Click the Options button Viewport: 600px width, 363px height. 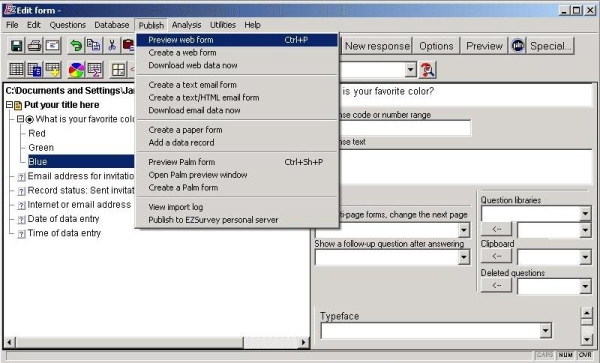coord(436,46)
